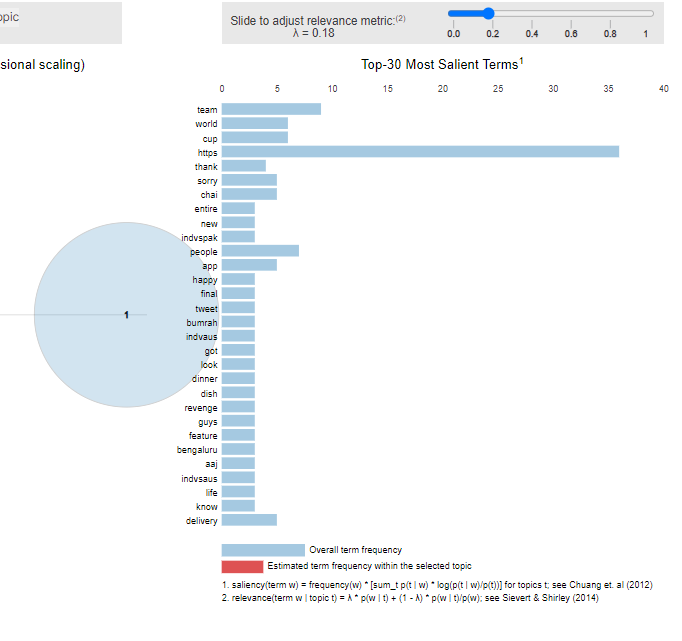682x641 pixels.
Task: Click the 'cup' term label
Action: [209, 138]
